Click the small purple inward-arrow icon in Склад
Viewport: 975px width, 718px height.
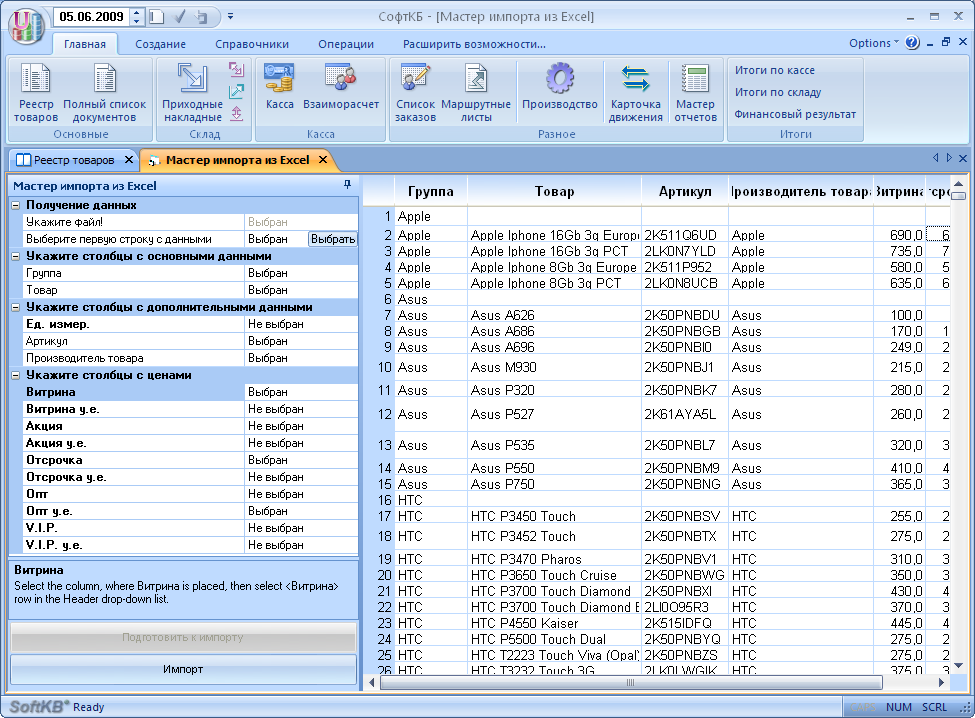coord(236,69)
